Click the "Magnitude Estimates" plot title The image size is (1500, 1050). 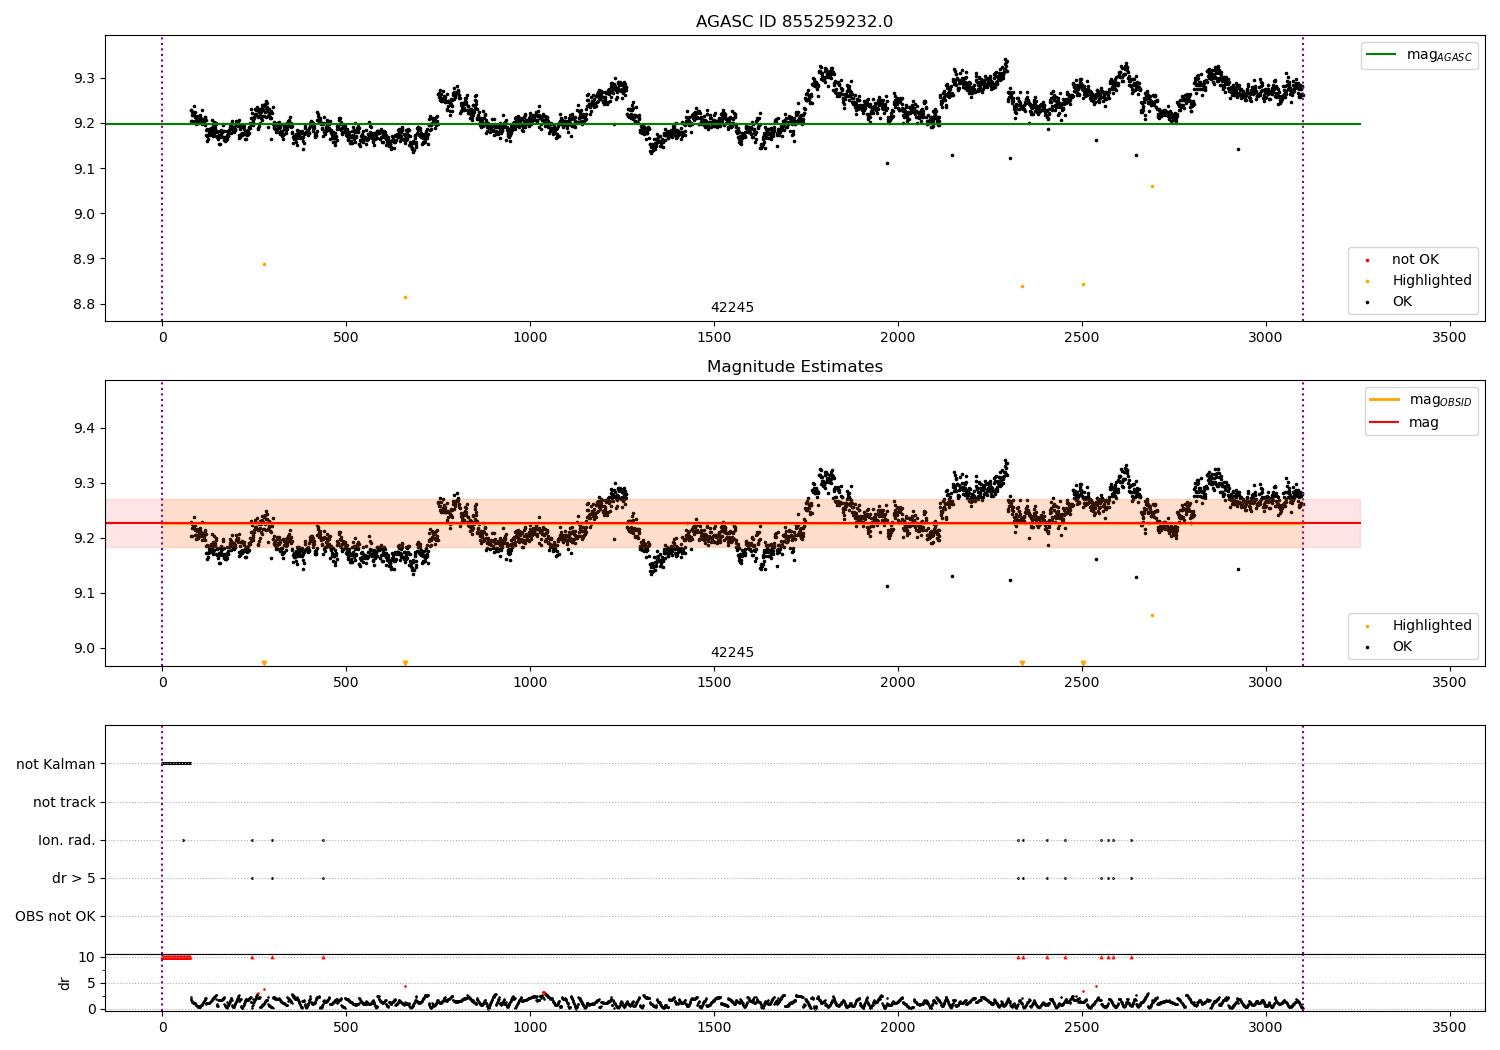click(794, 367)
